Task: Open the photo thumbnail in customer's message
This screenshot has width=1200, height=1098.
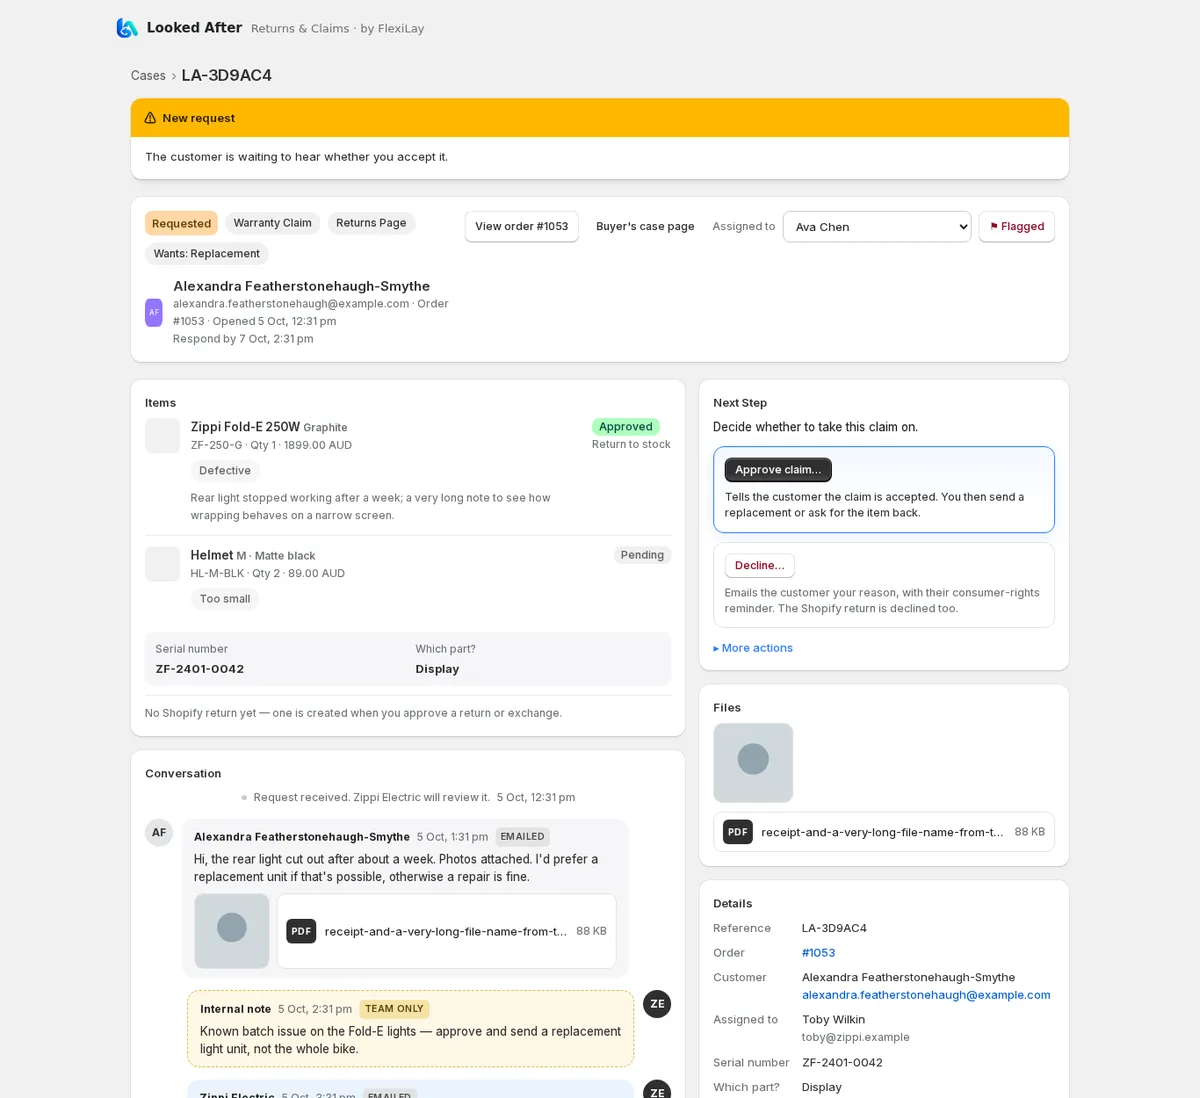Action: coord(232,931)
